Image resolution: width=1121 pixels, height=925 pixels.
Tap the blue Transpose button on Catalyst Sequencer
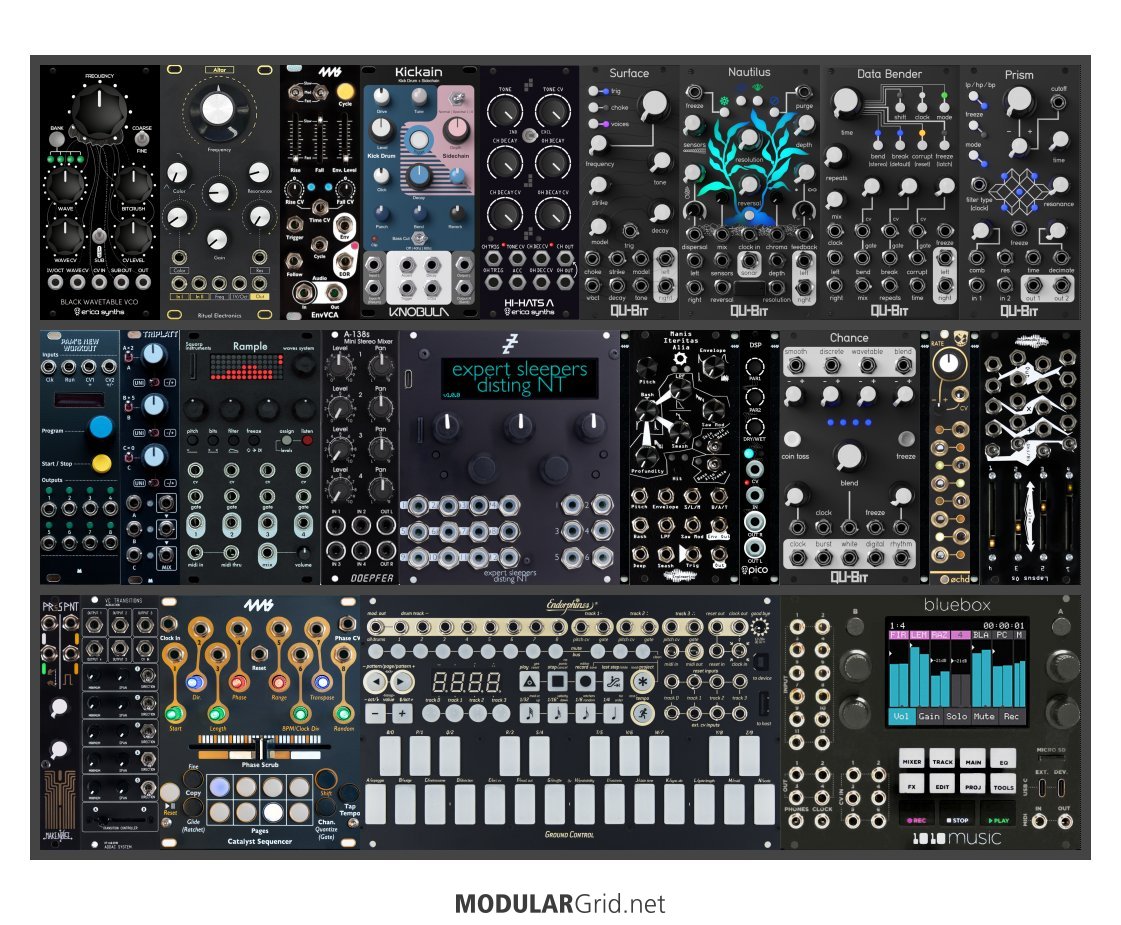pyautogui.click(x=321, y=682)
